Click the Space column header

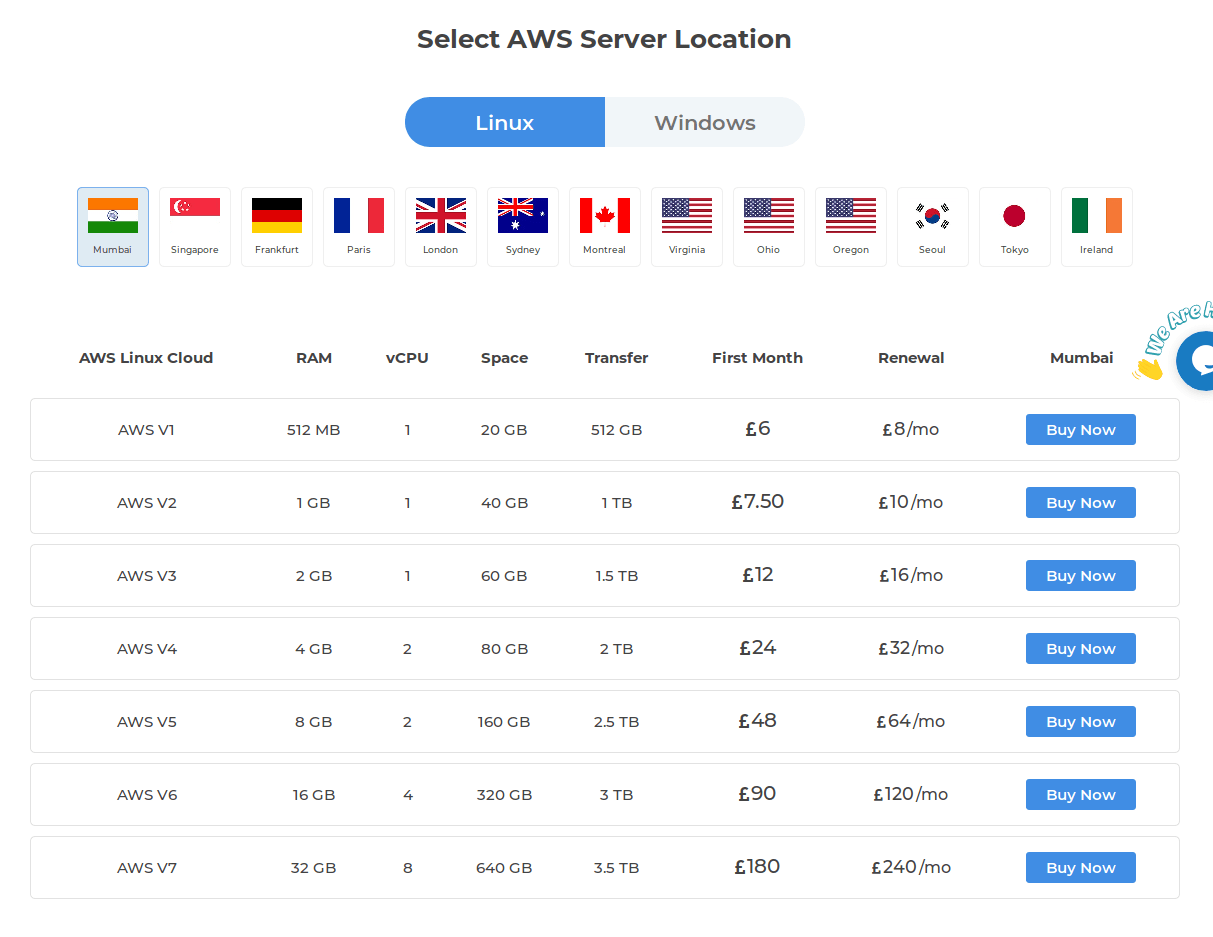click(x=504, y=358)
